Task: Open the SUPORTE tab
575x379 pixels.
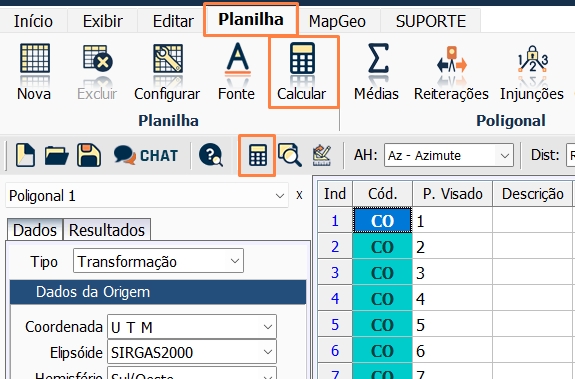Action: point(431,21)
